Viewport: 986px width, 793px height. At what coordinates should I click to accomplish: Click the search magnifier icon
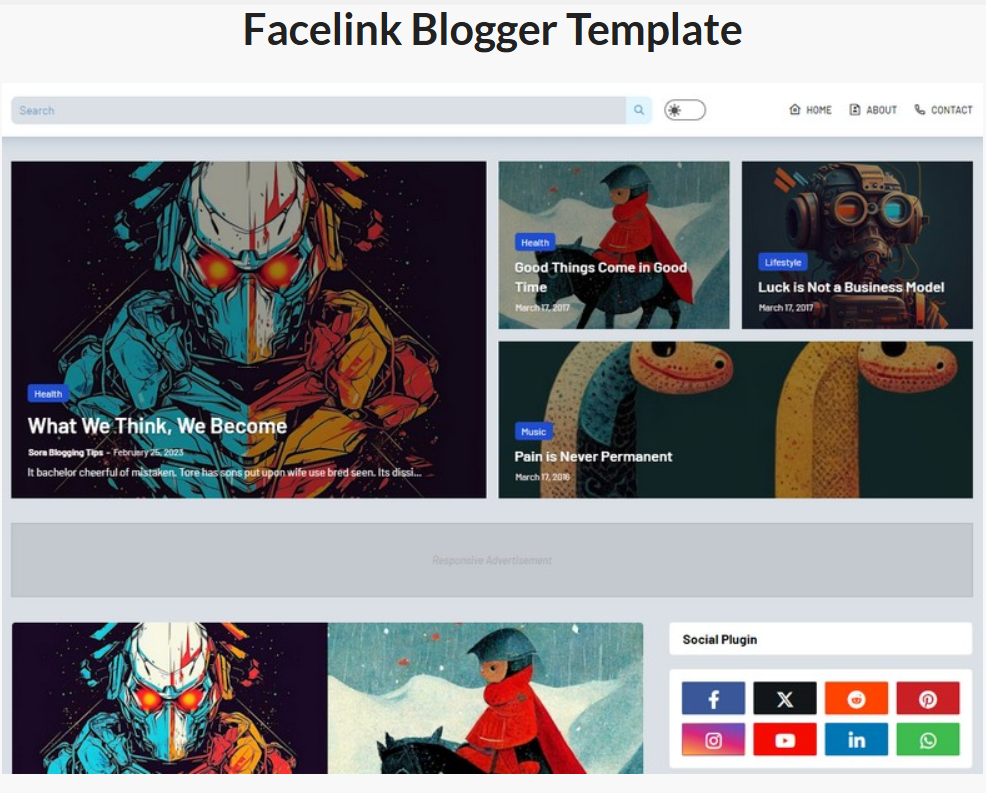[x=639, y=110]
